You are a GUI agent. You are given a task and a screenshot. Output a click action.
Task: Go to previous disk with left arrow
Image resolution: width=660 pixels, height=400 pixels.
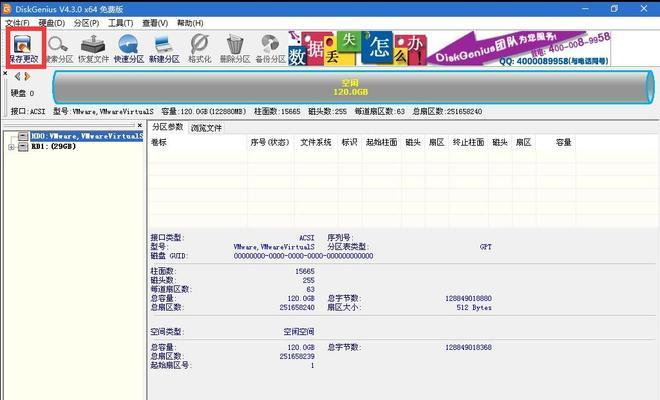click(17, 76)
